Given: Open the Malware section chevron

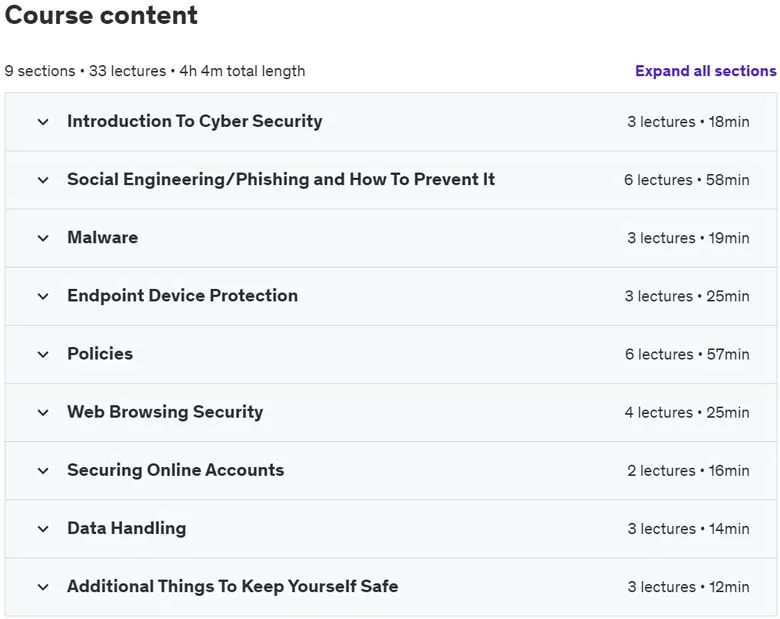Looking at the screenshot, I should 43,238.
